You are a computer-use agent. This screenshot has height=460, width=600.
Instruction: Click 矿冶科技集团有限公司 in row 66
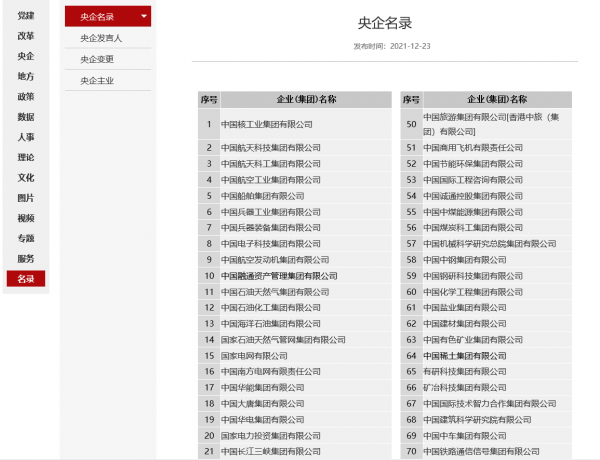(465, 388)
